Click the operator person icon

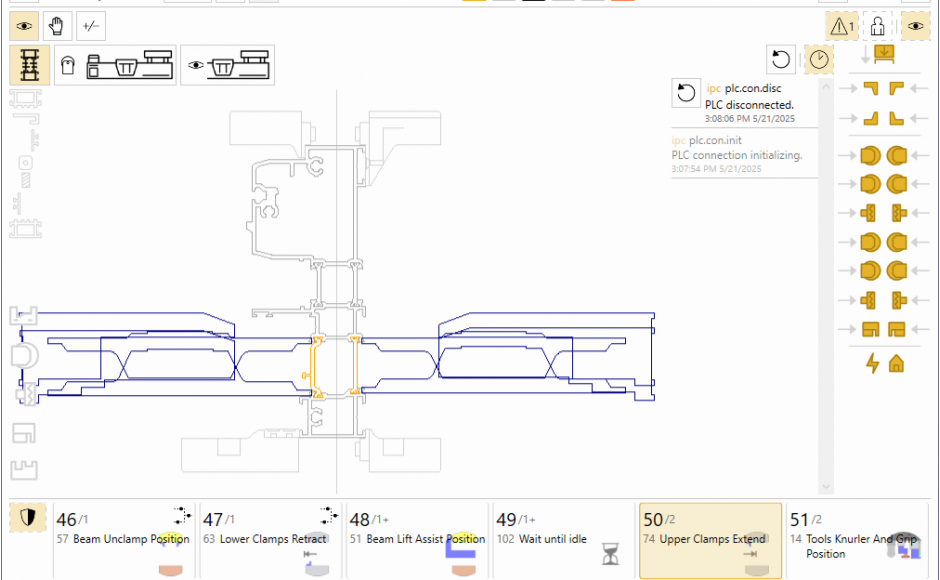tap(877, 27)
